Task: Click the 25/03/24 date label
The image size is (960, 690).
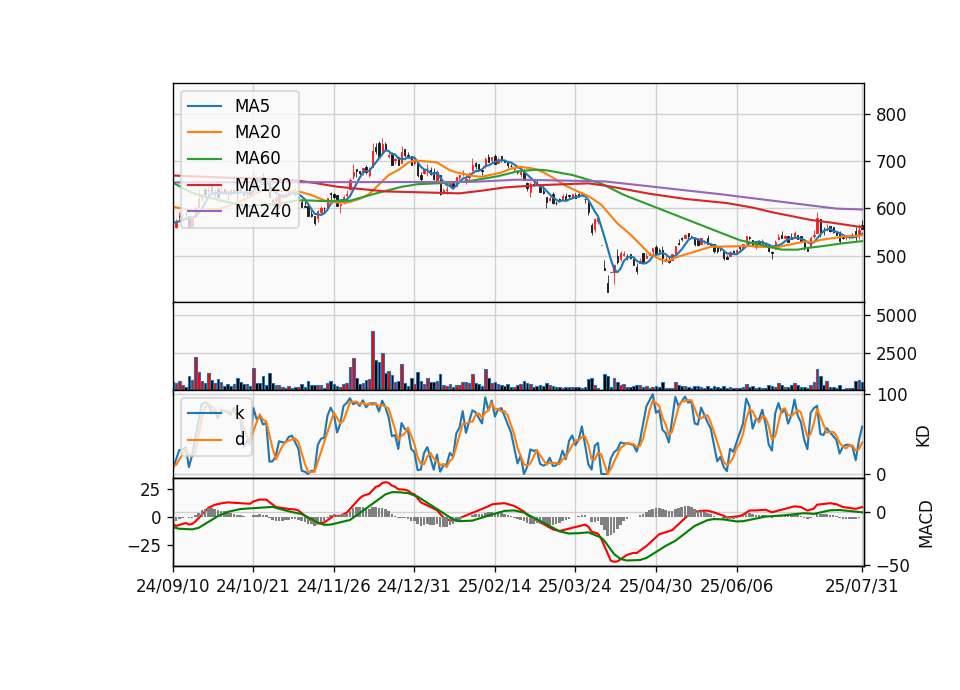Action: 574,586
